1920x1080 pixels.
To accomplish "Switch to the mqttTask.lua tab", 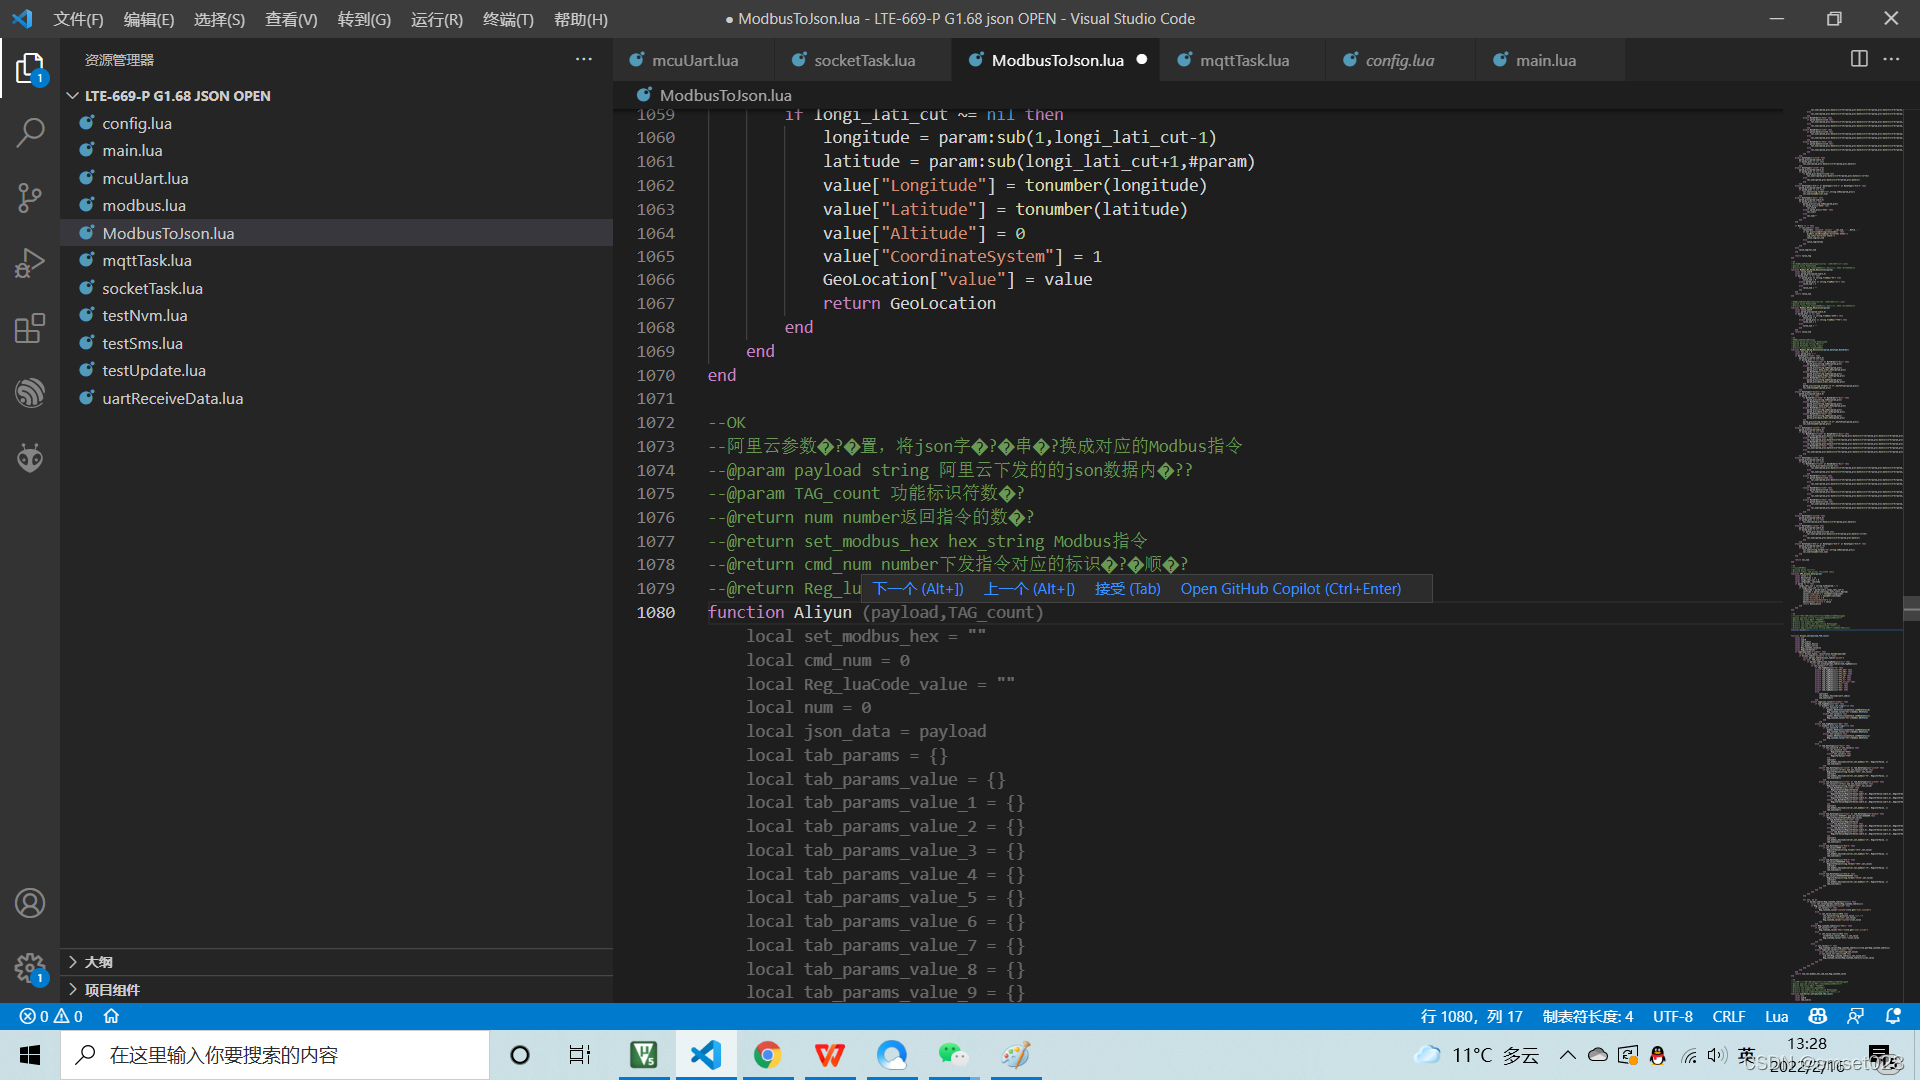I will [1242, 59].
